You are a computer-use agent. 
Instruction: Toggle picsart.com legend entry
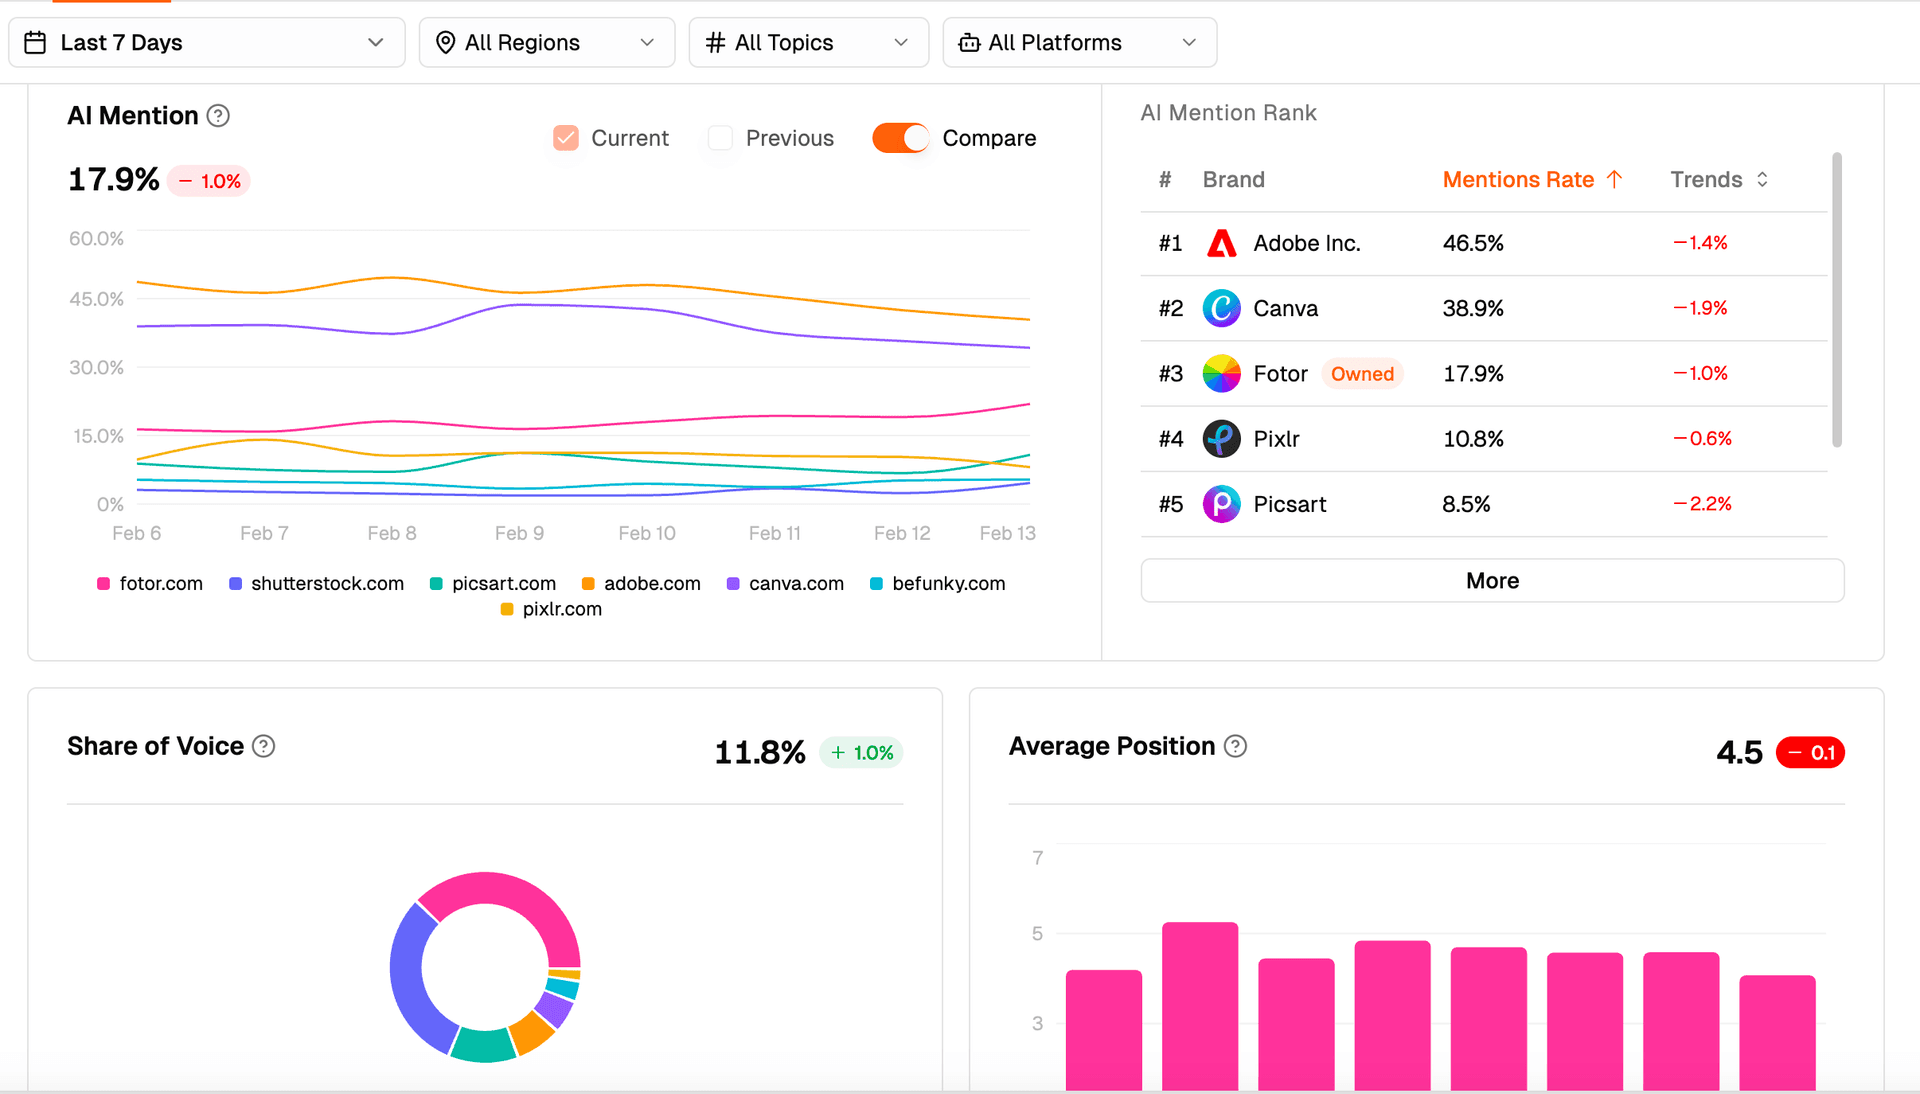point(493,584)
